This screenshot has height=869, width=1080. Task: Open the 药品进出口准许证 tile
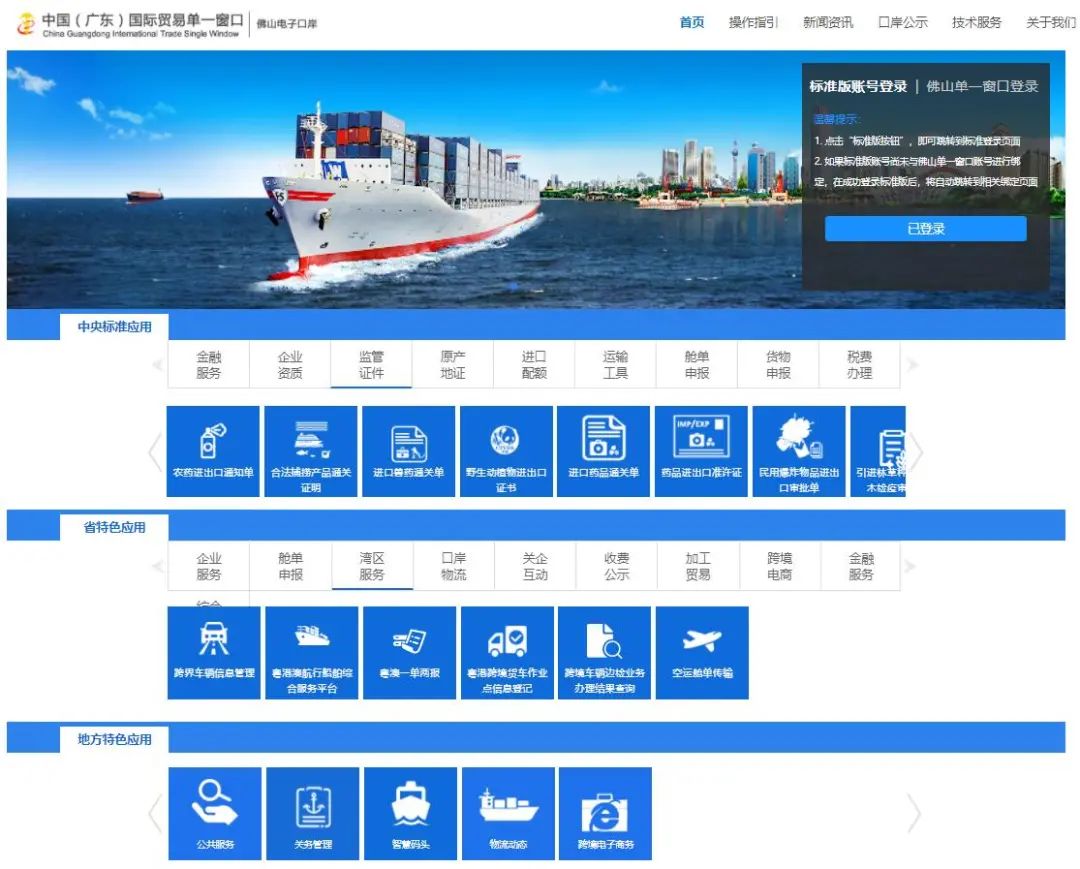701,451
